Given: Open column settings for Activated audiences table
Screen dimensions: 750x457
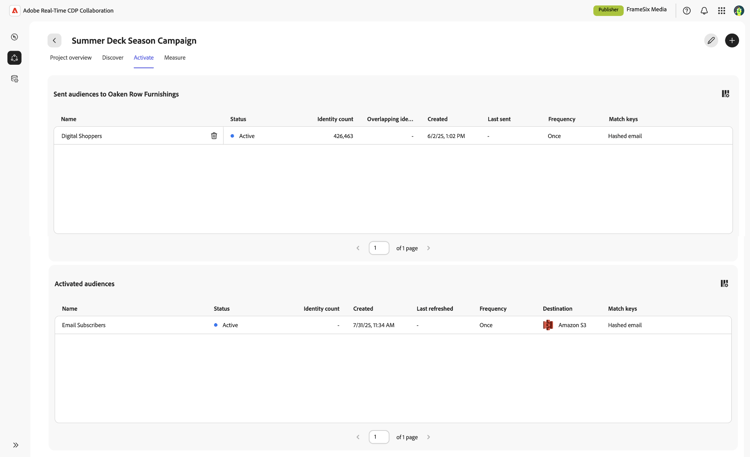Looking at the screenshot, I should 724,284.
